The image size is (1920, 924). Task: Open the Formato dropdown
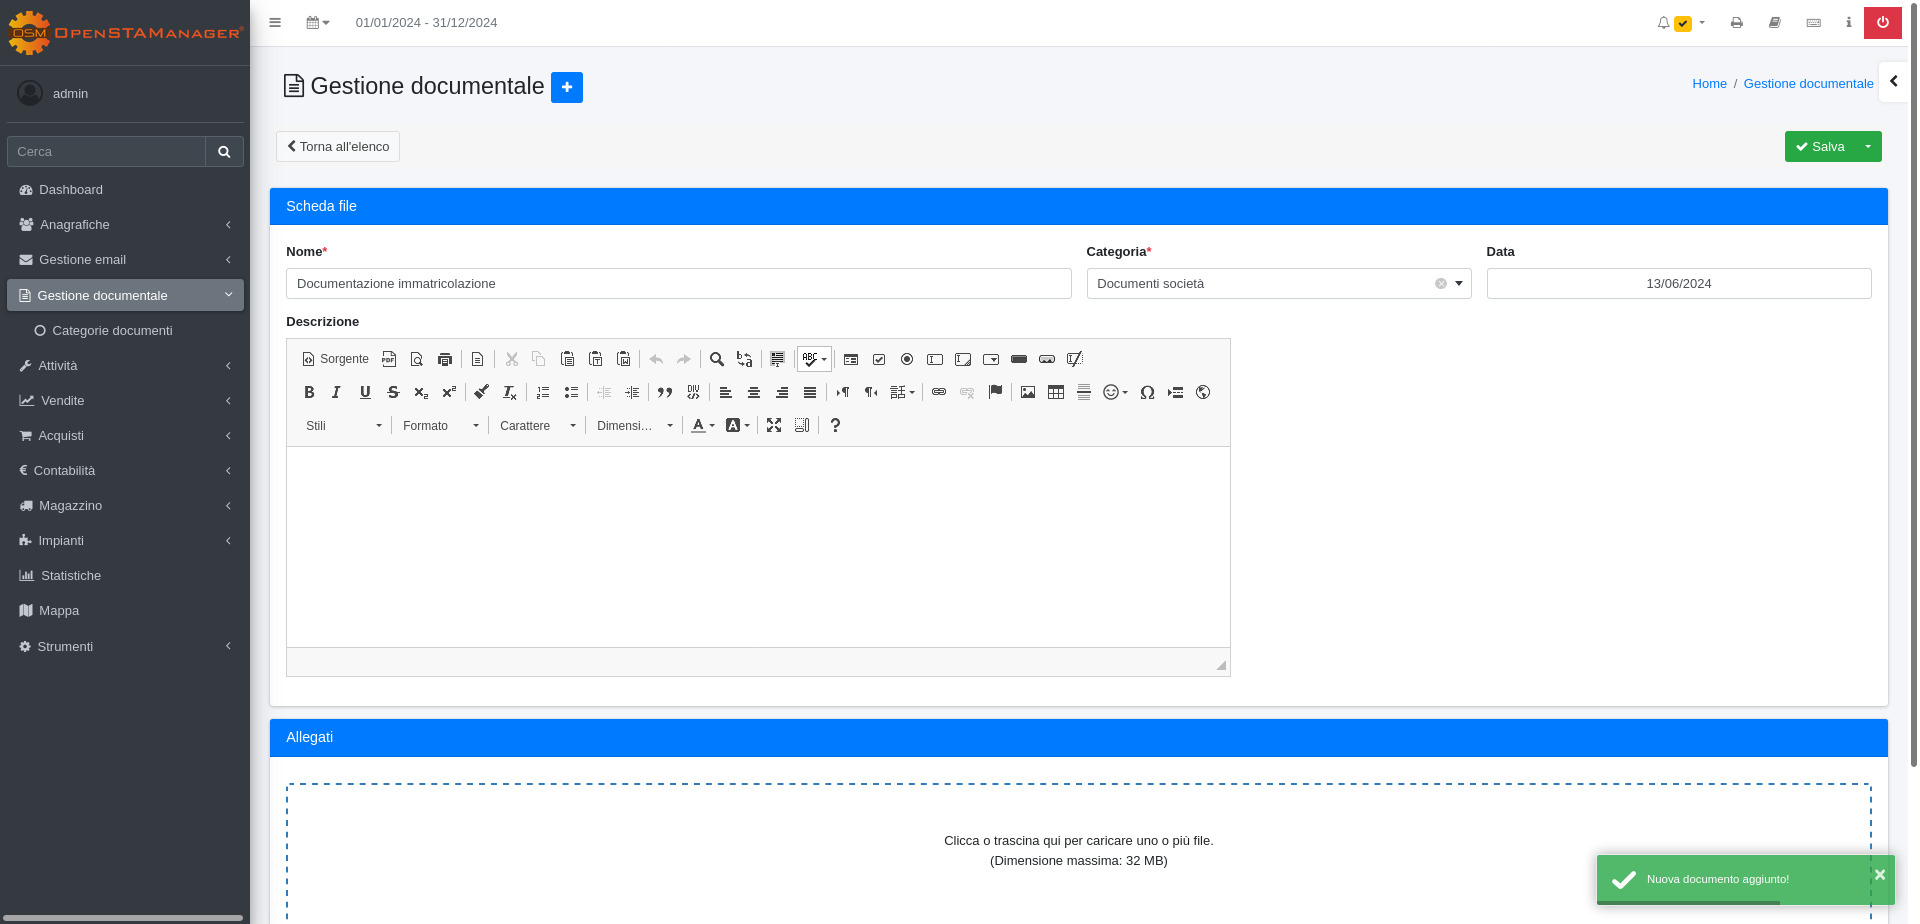click(441, 425)
